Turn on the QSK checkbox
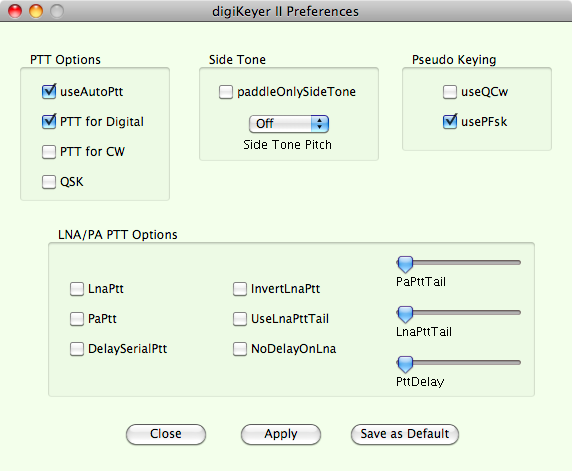 (49, 182)
